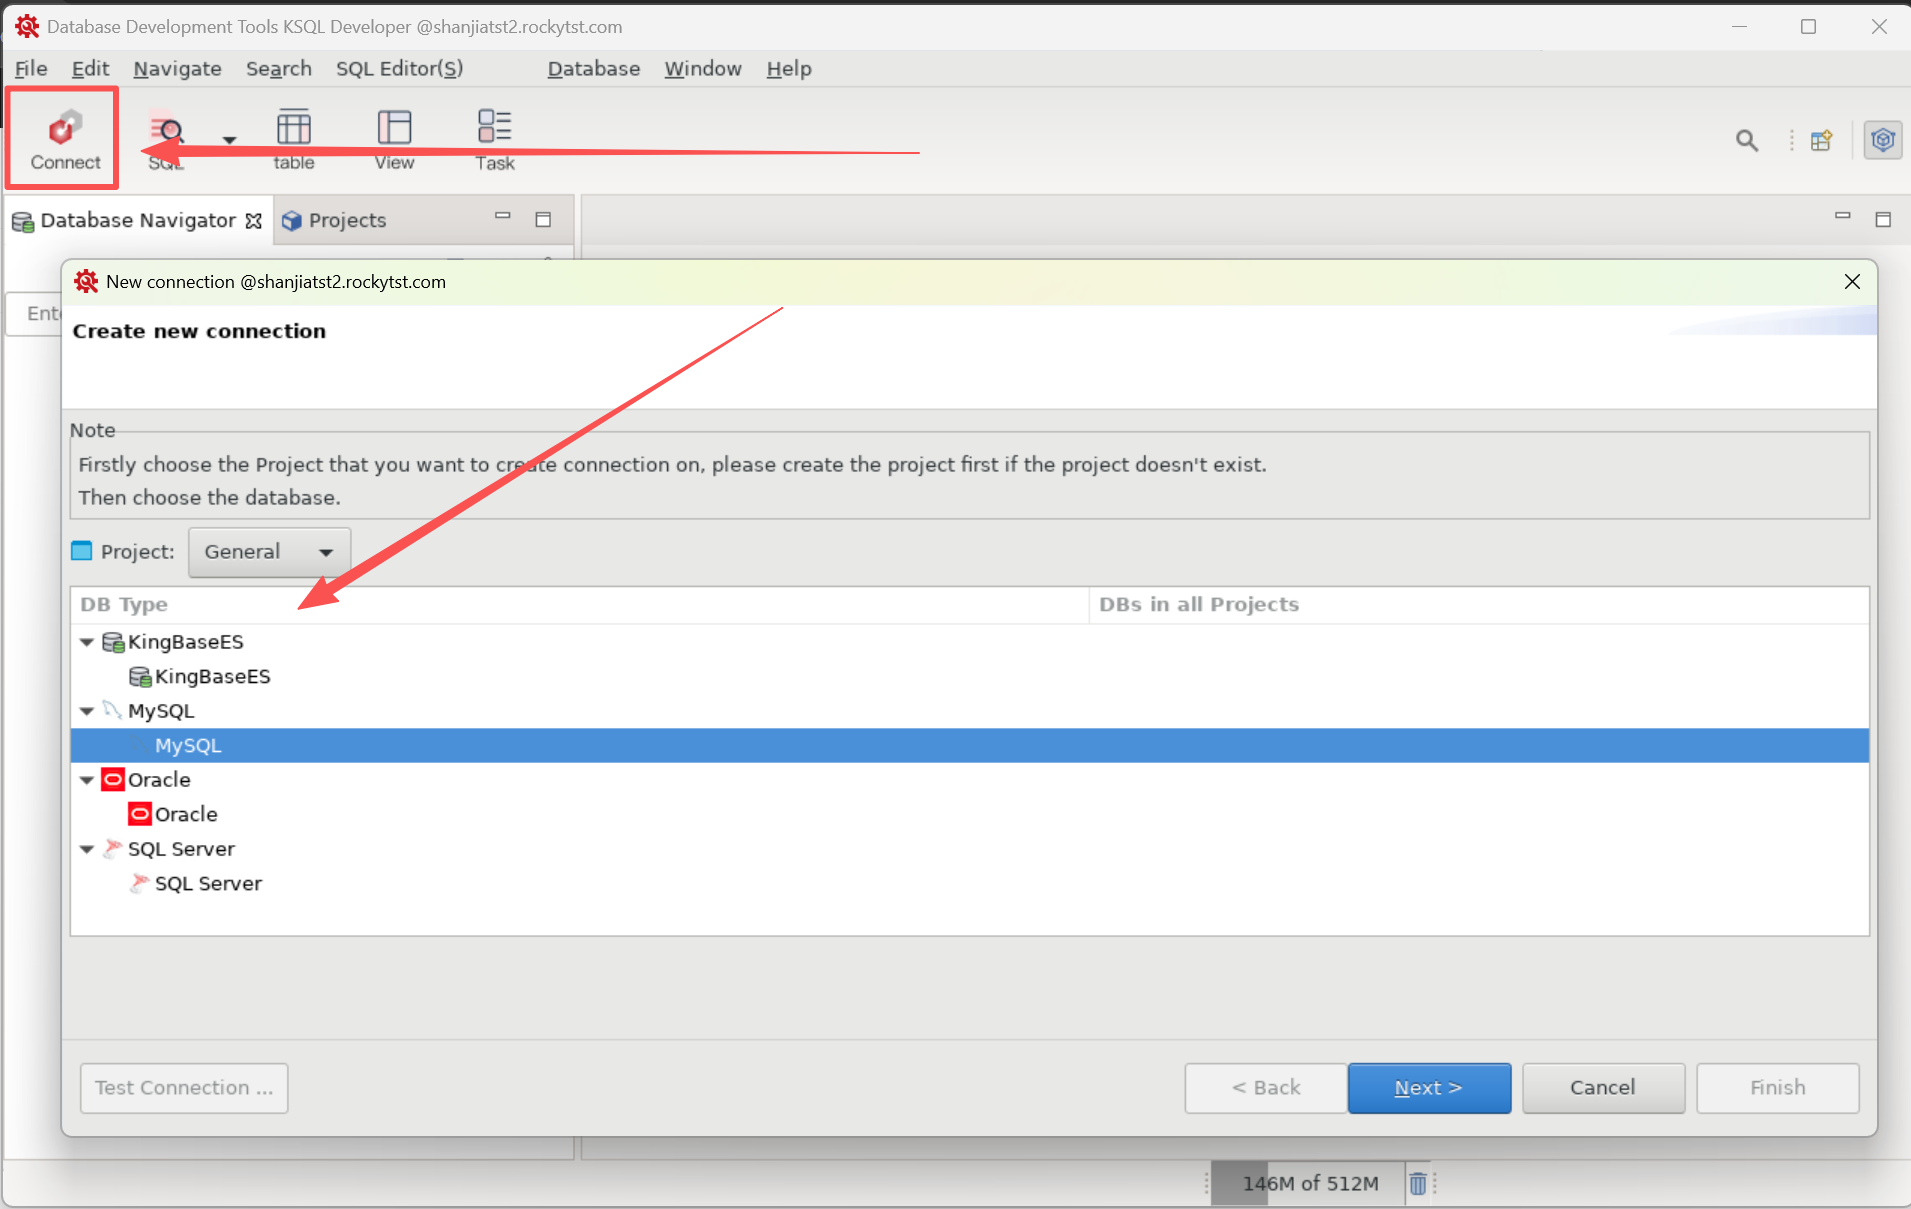Click the open perspective icon
Viewport: 1911px width, 1209px height.
click(1822, 141)
